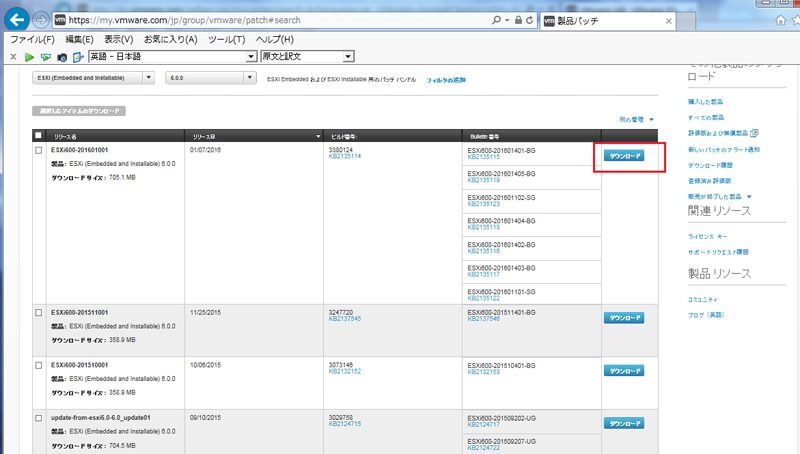Click the vm favicon in address bar
Viewport: 800px width, 454px height.
[60, 20]
